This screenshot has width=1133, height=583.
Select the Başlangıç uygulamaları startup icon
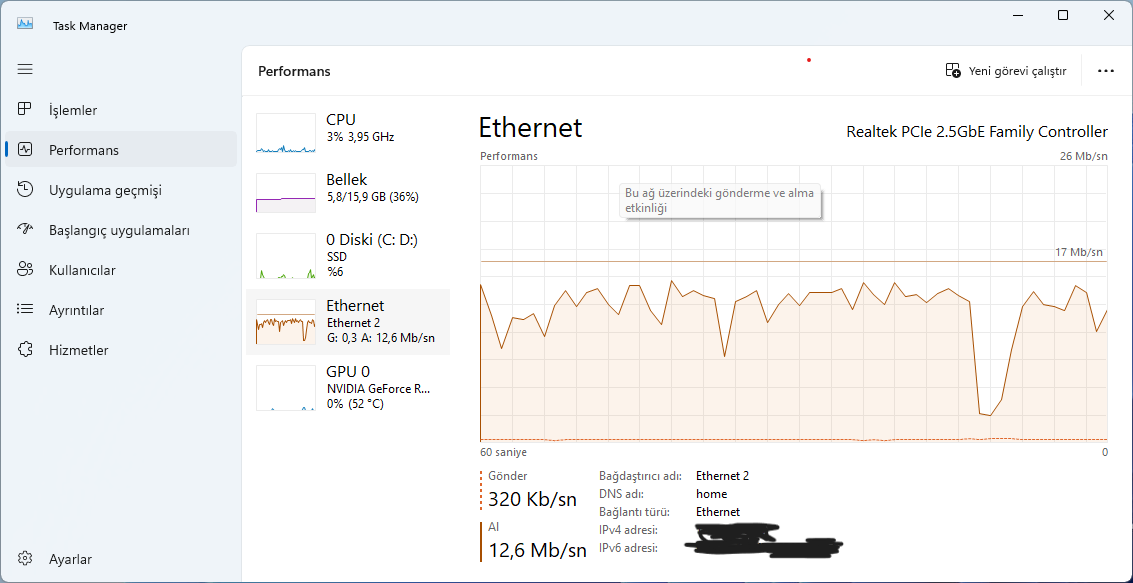[26, 230]
